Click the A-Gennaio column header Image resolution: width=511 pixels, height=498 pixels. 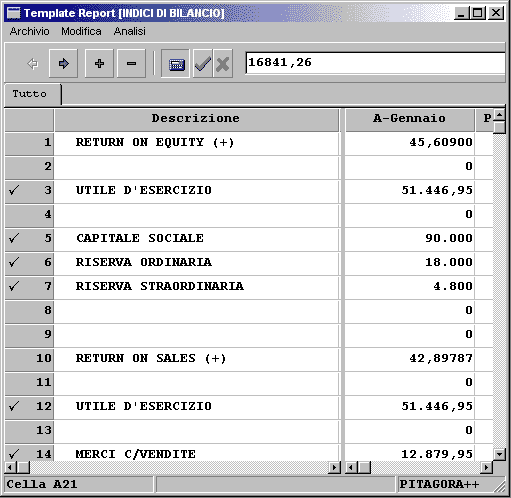[x=410, y=119]
